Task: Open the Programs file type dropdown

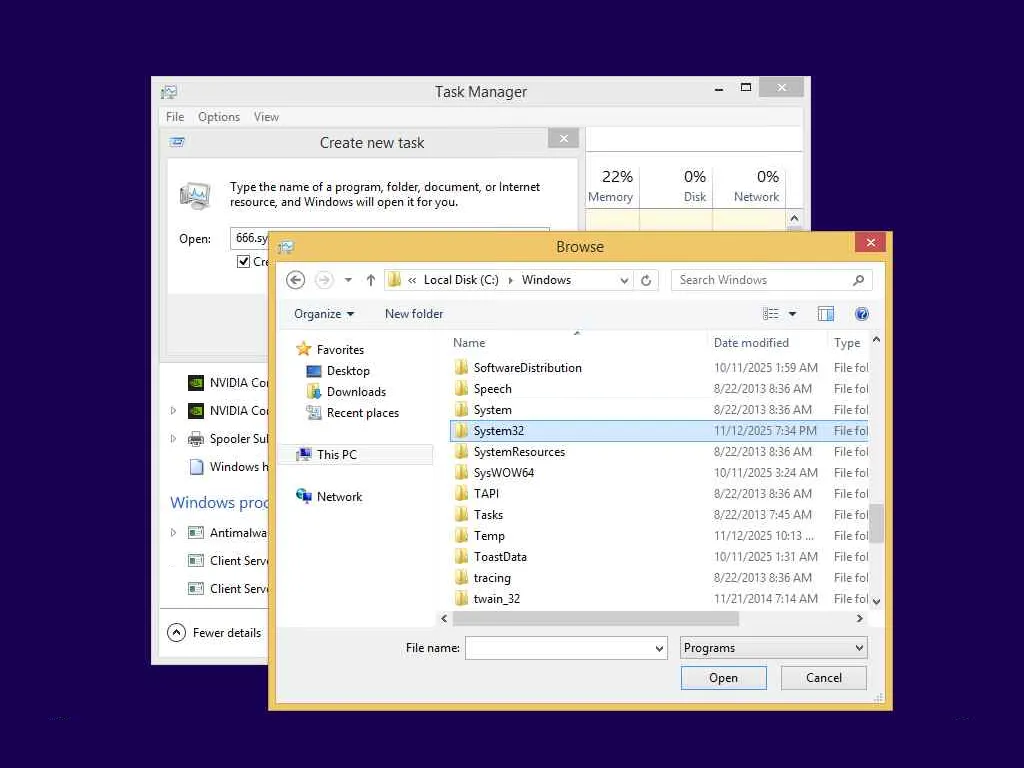Action: click(773, 648)
